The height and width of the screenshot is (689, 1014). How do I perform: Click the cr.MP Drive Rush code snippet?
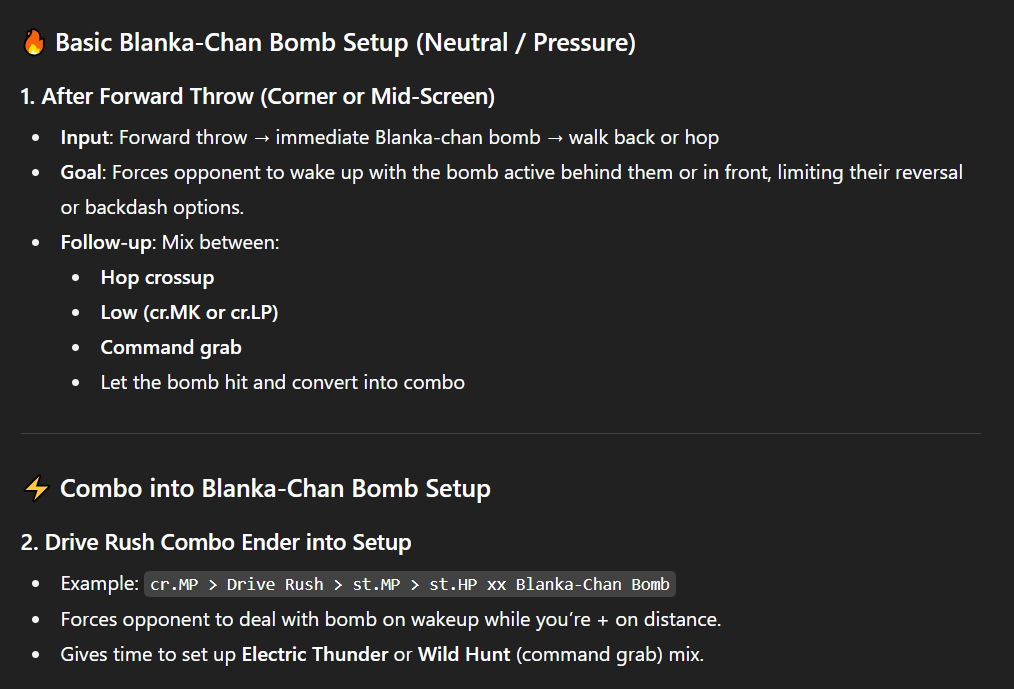click(x=410, y=584)
